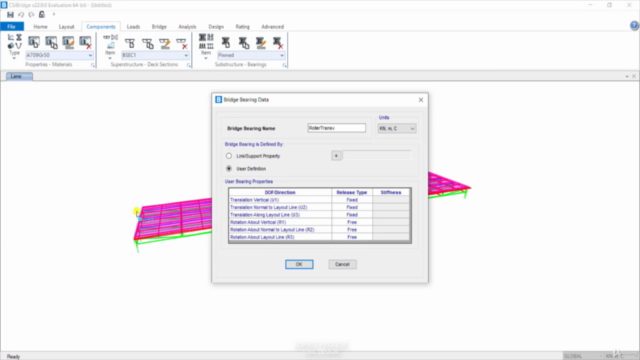Click Release Type for Rotation About Layout Line (R3)
The height and width of the screenshot is (360, 640).
[352, 237]
